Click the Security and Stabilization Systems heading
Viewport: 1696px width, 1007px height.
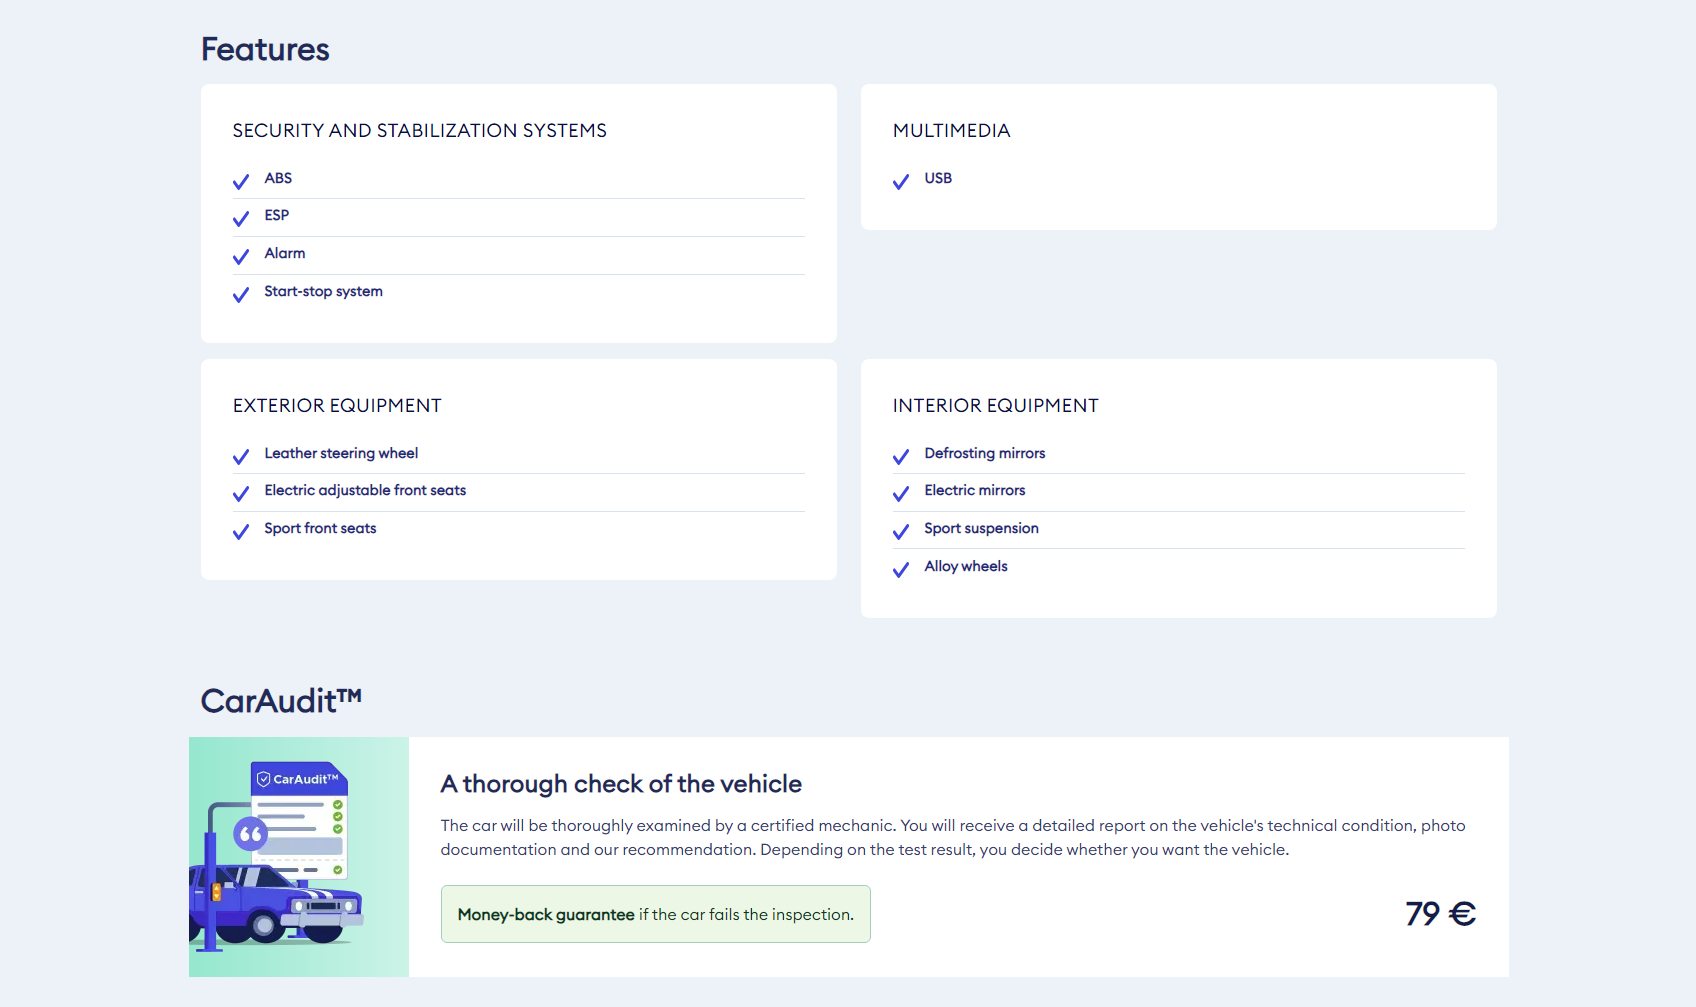420,131
